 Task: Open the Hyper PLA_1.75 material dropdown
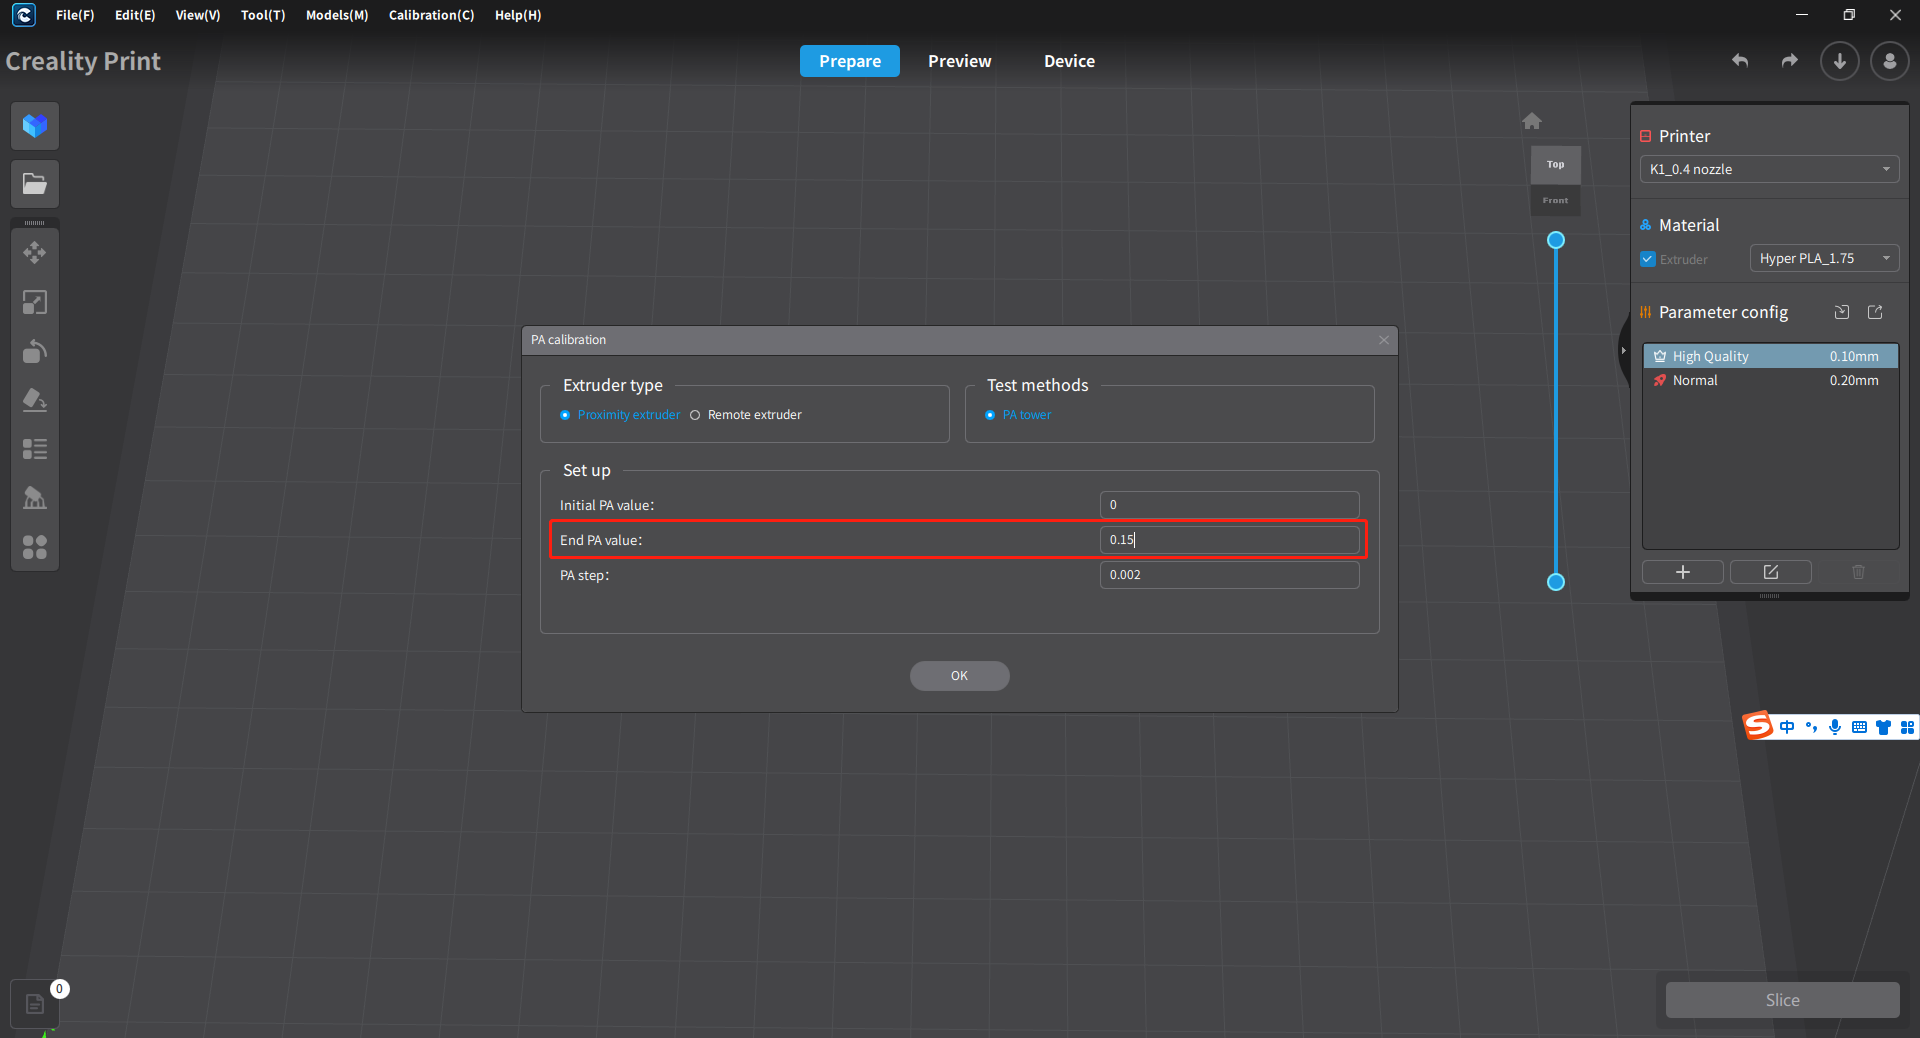[1824, 258]
